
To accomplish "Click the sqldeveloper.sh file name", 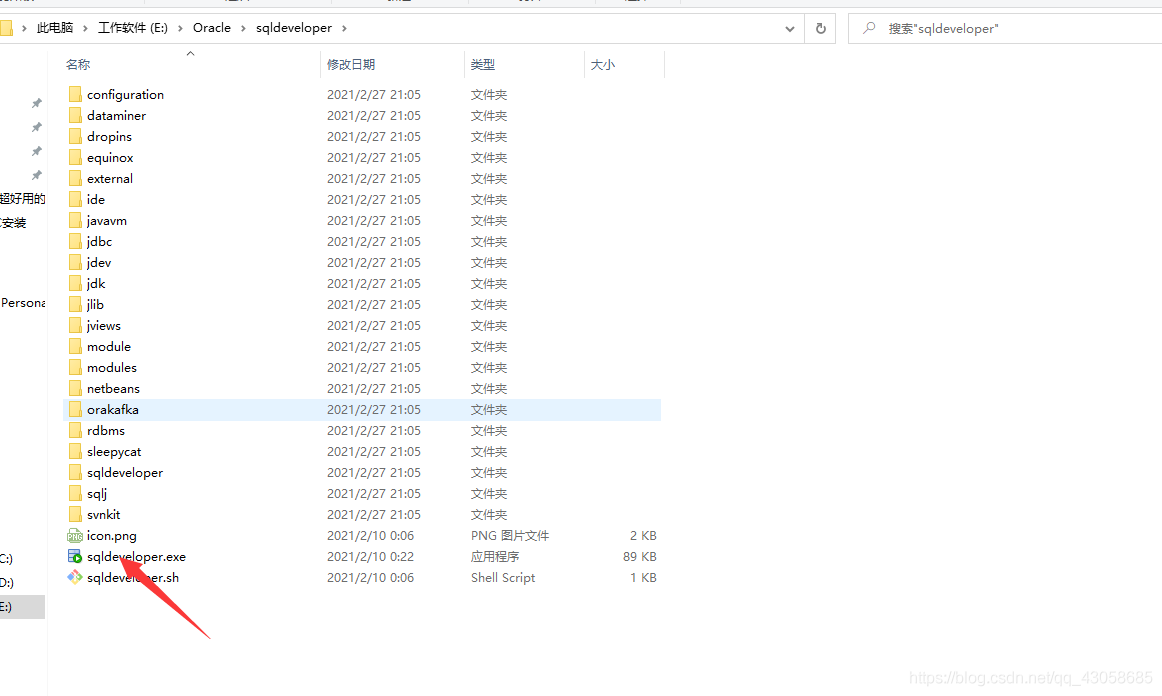I will [133, 577].
